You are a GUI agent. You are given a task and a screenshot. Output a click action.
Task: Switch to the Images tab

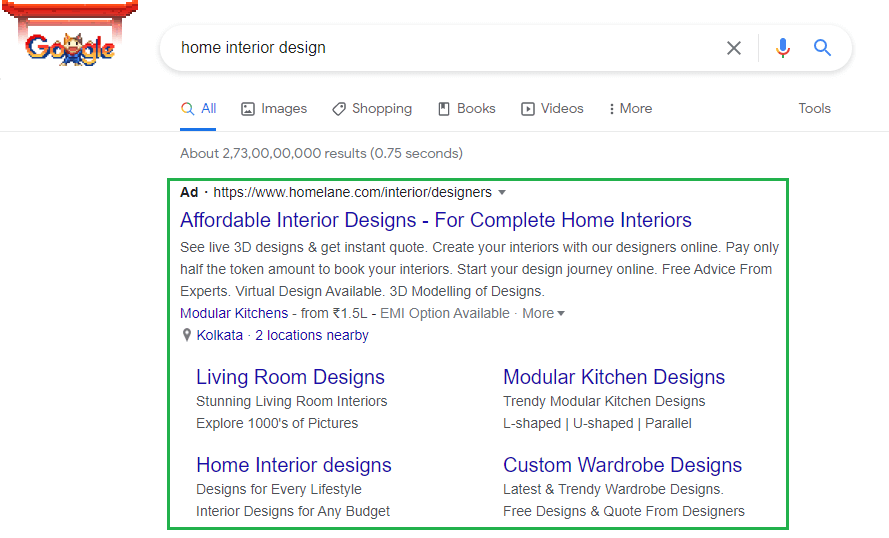pyautogui.click(x=274, y=109)
